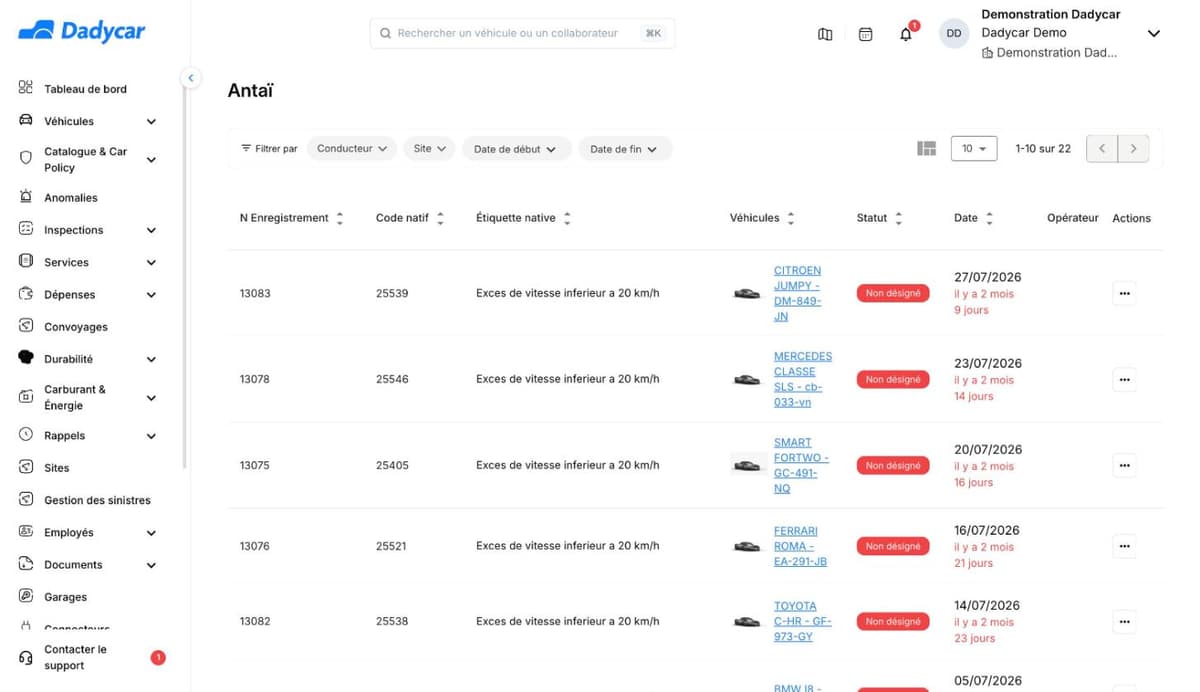Screen dimensions: 1200x692
Task: Sort by N Enregistrement column arrows
Action: (x=340, y=218)
